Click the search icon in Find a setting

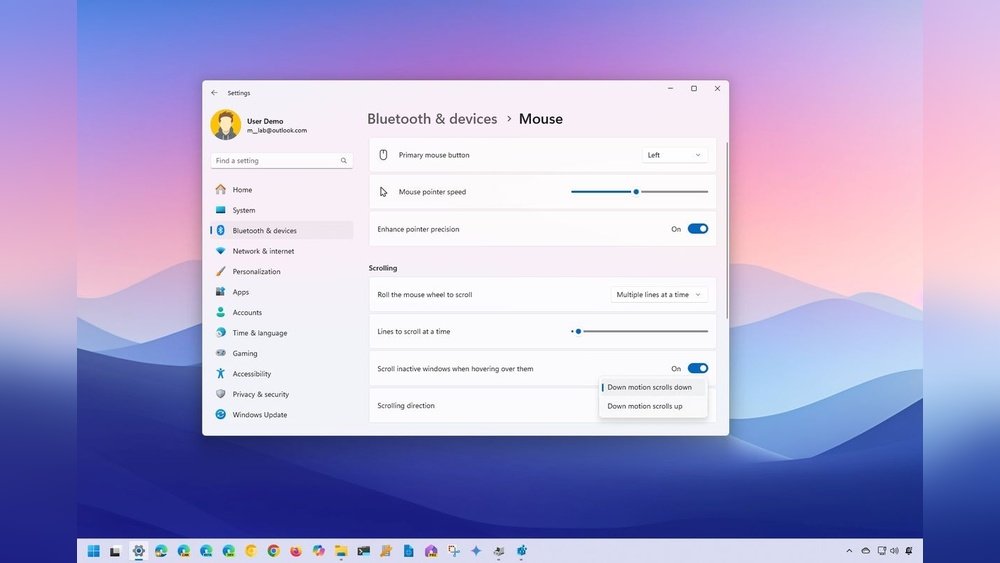(343, 161)
